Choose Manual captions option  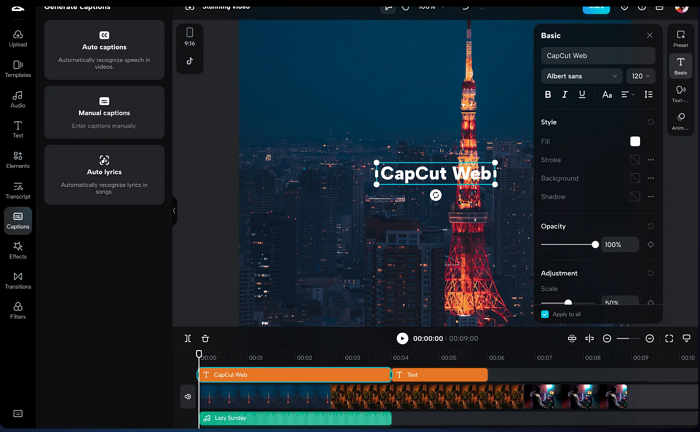104,112
